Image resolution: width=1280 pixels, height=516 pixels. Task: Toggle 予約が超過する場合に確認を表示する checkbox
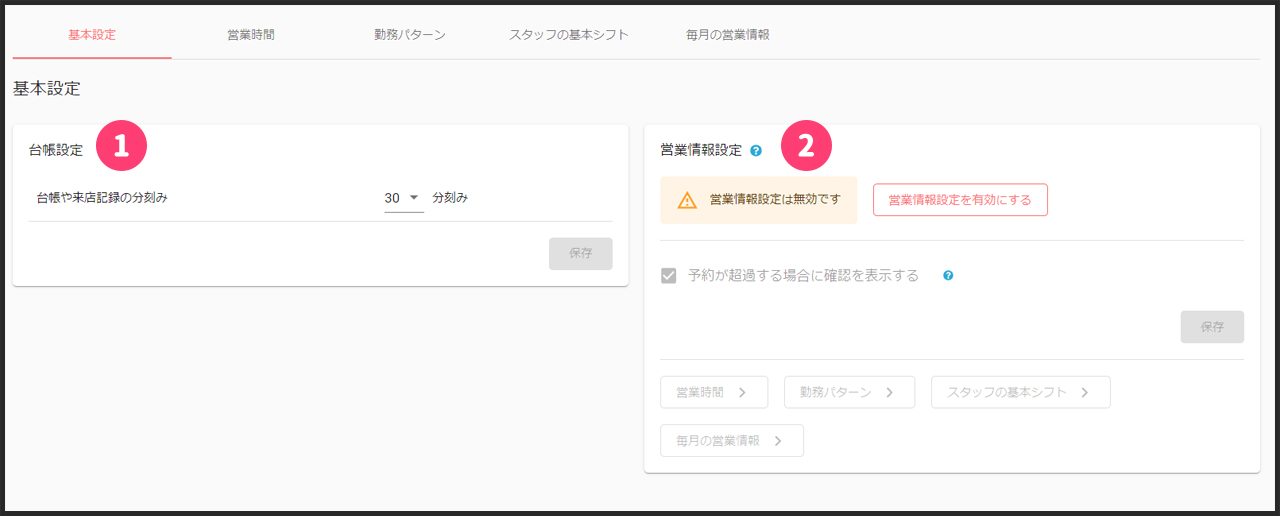pos(669,276)
